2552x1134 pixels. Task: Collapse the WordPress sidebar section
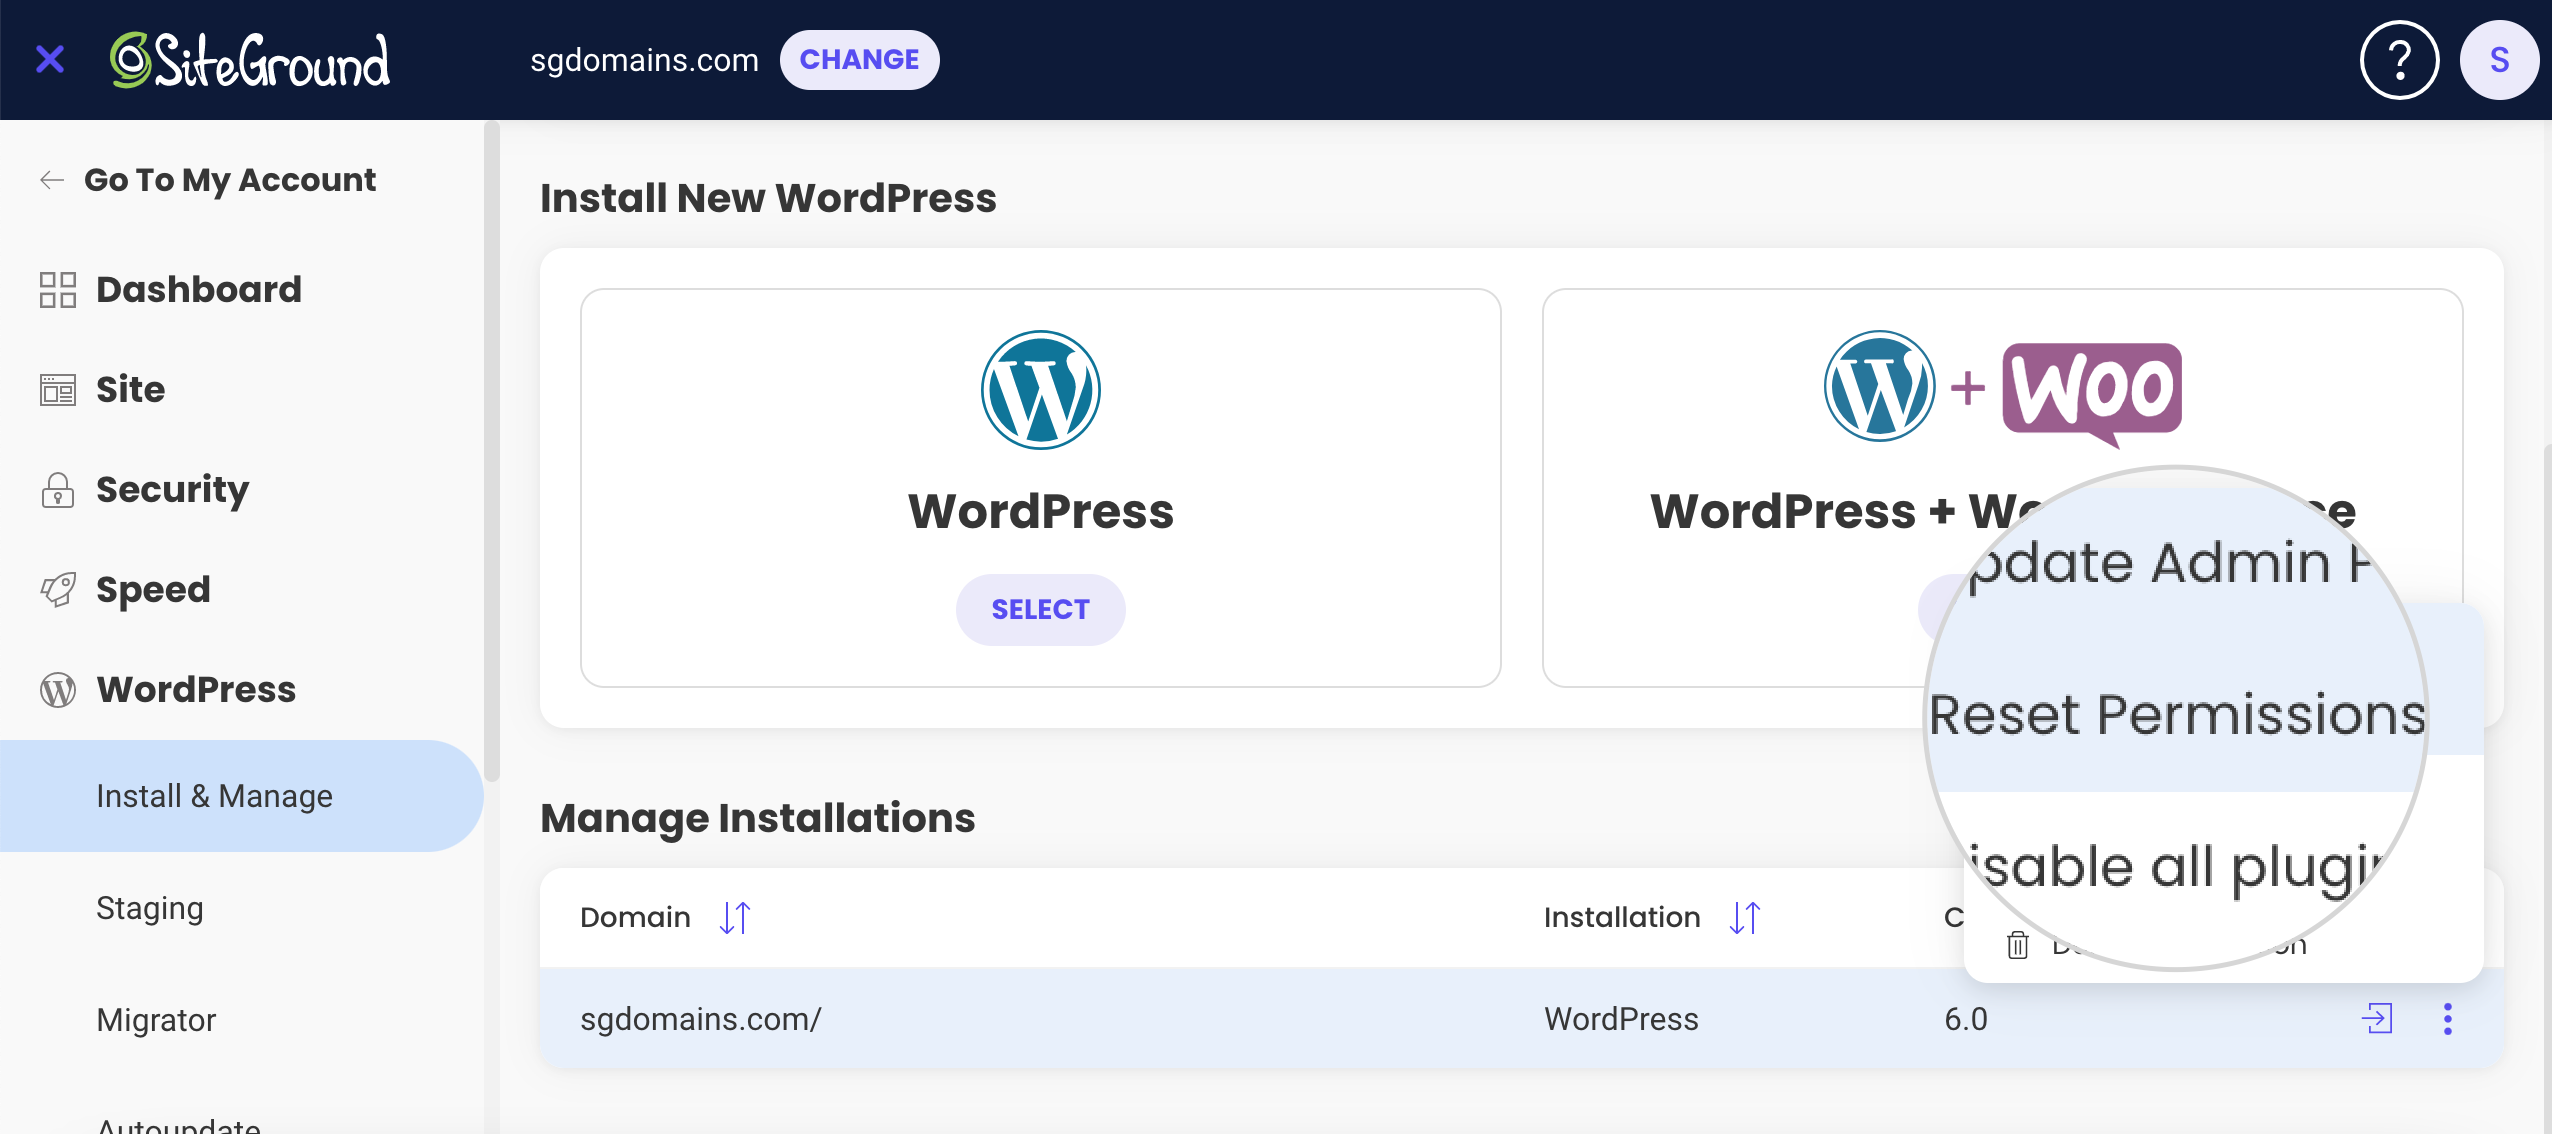(196, 689)
